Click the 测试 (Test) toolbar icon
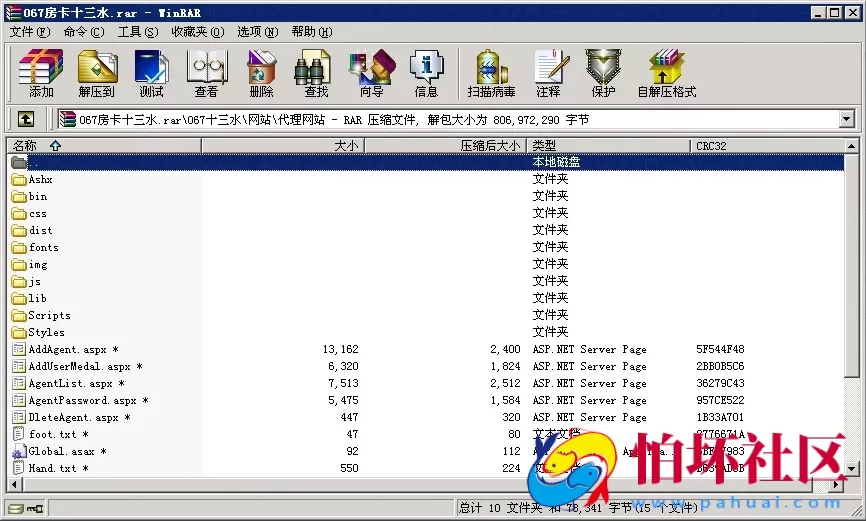The image size is (866, 521). pos(151,73)
